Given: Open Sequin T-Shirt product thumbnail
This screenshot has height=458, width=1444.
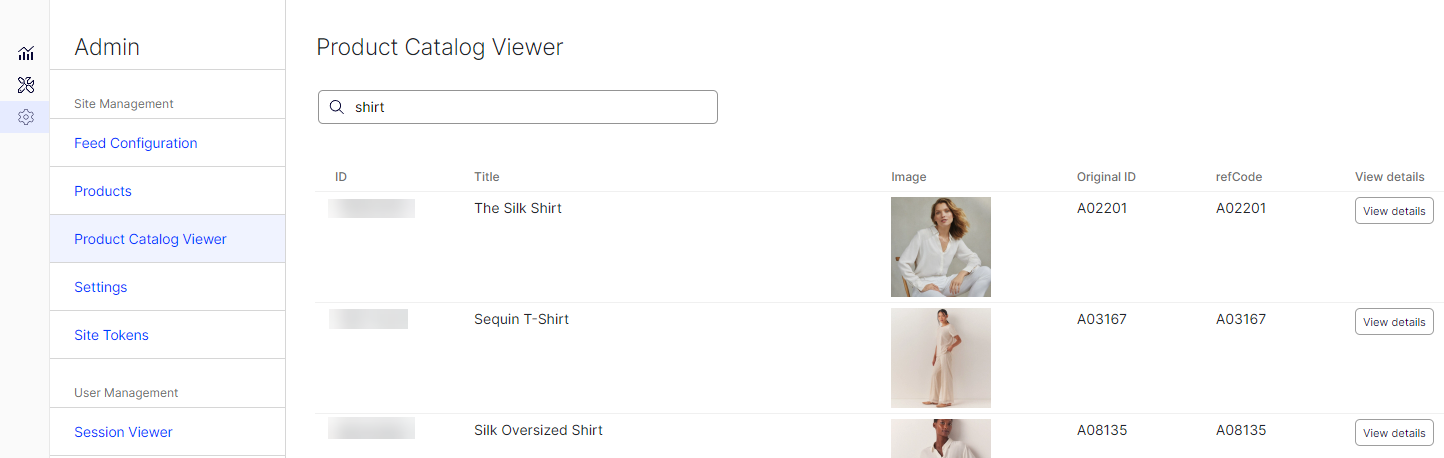Looking at the screenshot, I should (x=941, y=358).
